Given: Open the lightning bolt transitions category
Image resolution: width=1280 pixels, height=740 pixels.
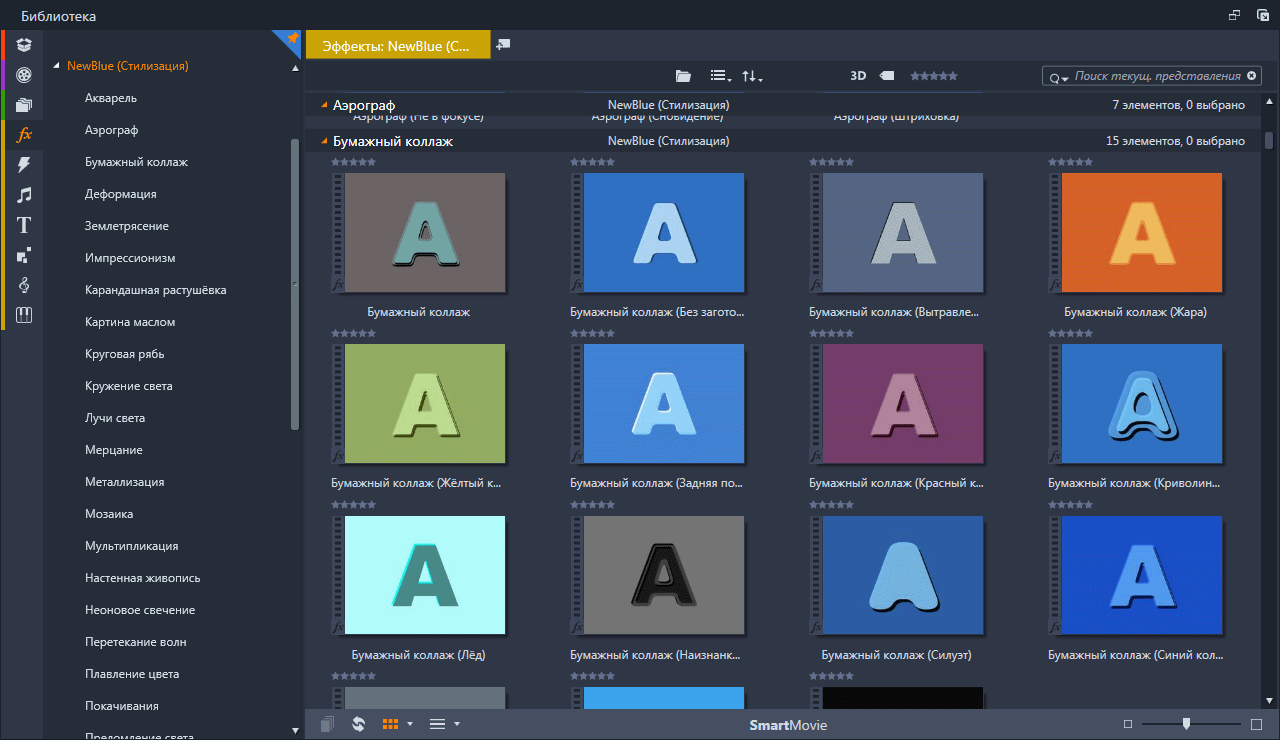Looking at the screenshot, I should coord(25,164).
